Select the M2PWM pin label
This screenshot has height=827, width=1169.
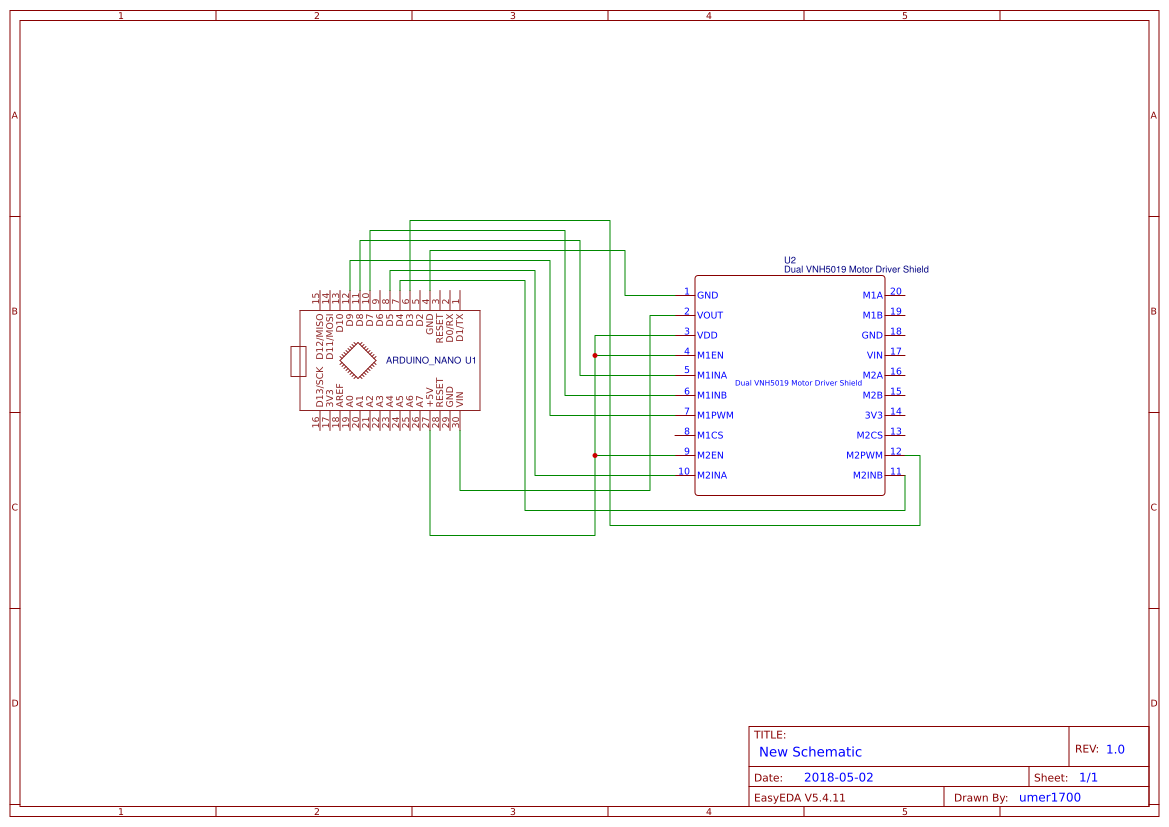[864, 456]
